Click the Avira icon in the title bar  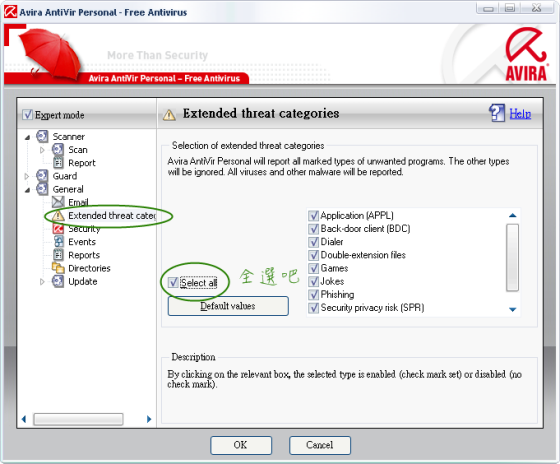coord(10,12)
